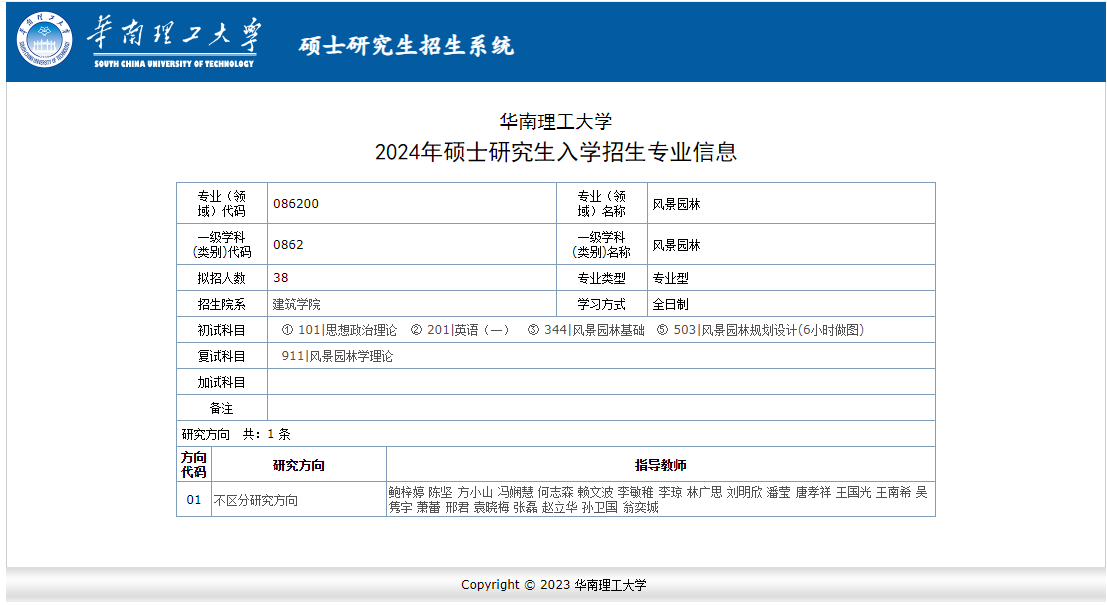Click advisor name 刘明欣
The image size is (1107, 605).
744,492
